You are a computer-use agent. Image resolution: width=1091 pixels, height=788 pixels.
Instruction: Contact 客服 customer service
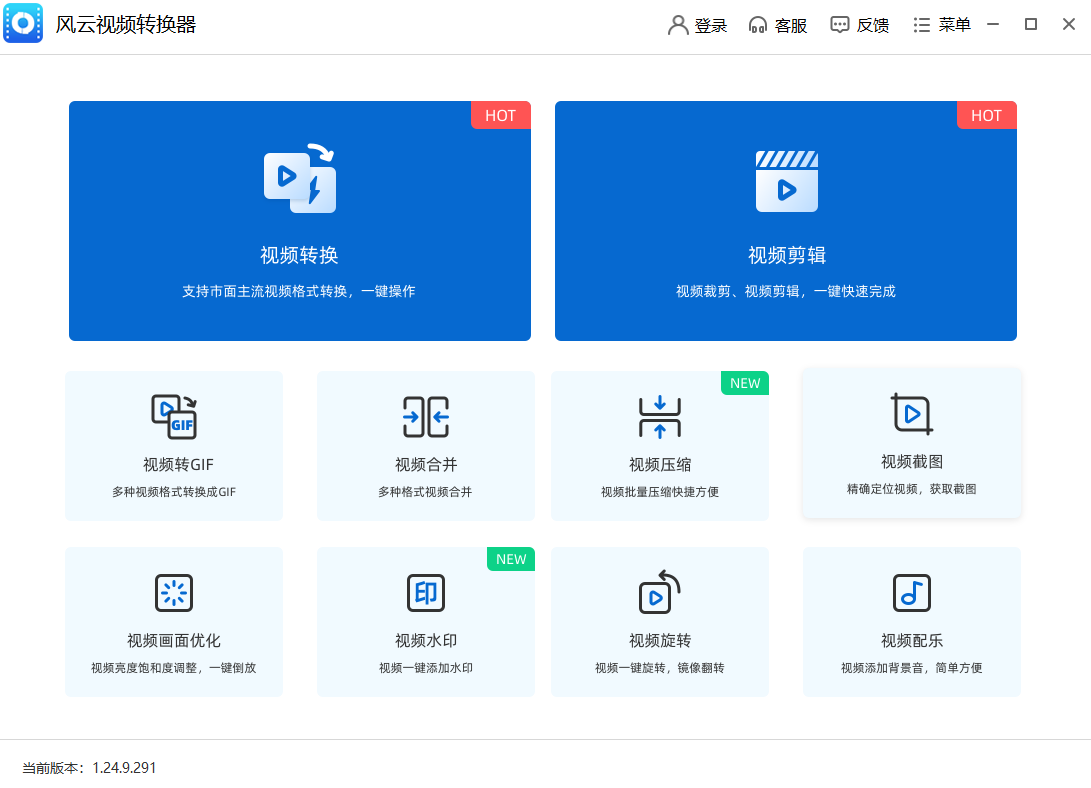click(778, 25)
